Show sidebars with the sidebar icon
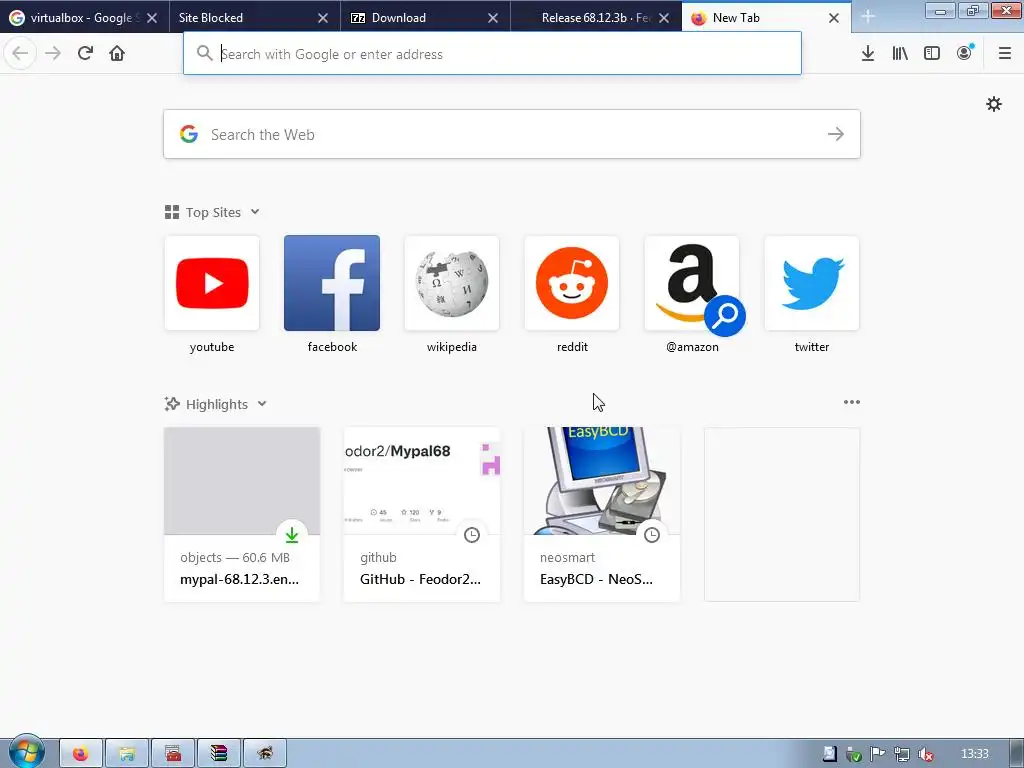 tap(932, 54)
